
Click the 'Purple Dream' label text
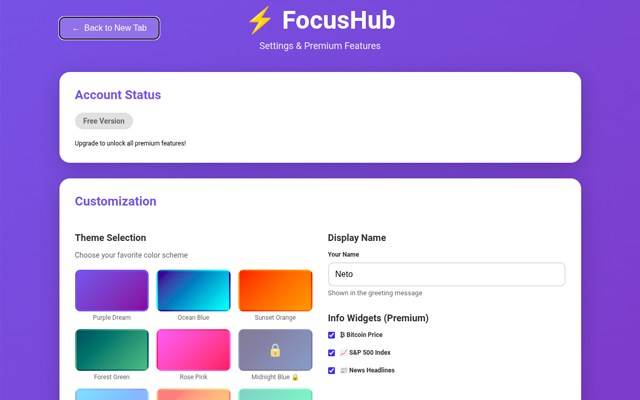pos(112,318)
